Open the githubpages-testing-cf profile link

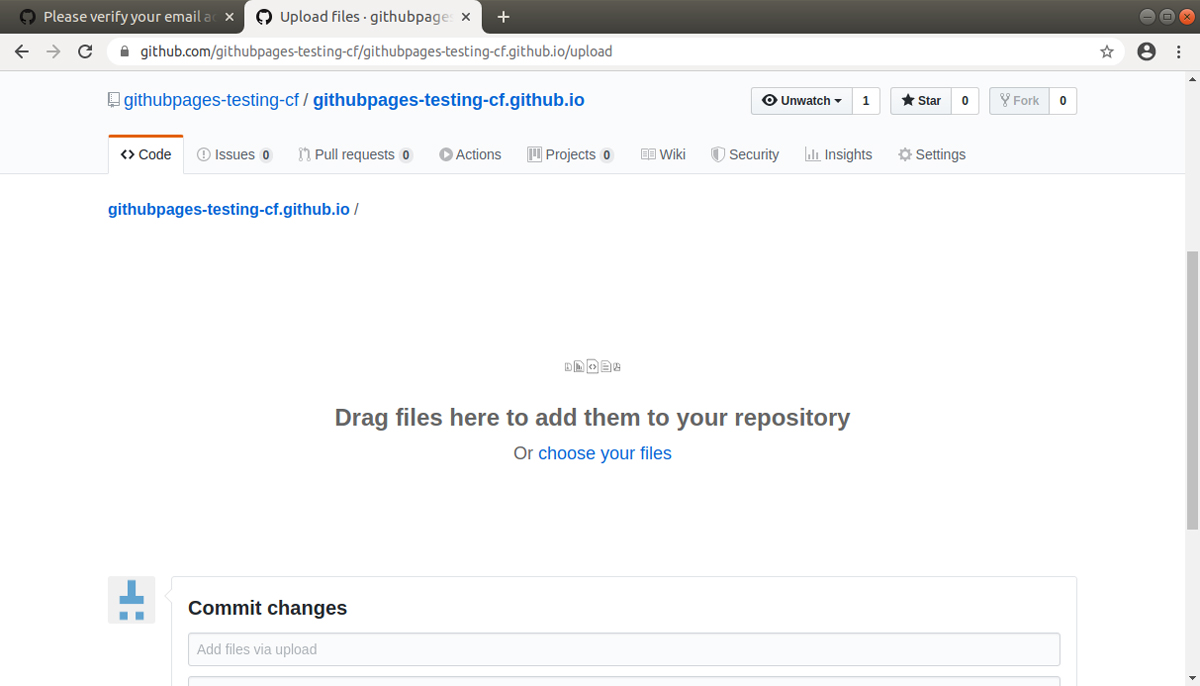[210, 99]
